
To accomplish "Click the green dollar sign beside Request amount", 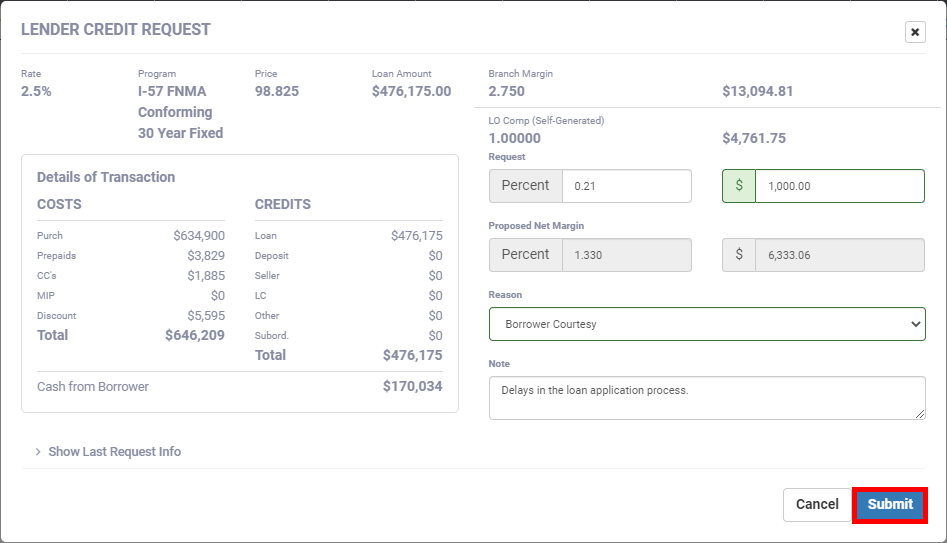I will (739, 186).
